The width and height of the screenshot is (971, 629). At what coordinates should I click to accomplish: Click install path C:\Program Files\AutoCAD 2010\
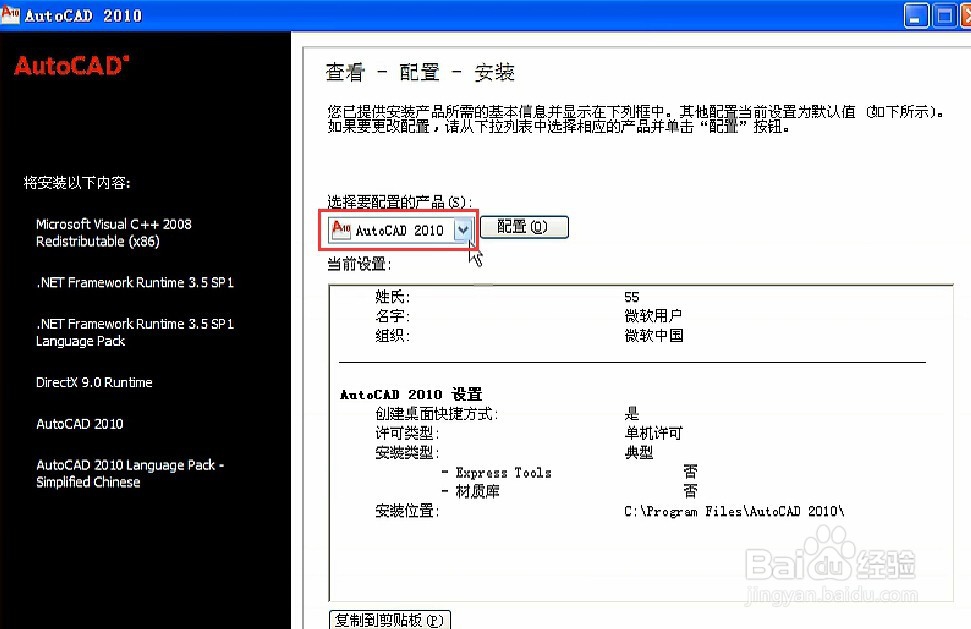(x=734, y=511)
